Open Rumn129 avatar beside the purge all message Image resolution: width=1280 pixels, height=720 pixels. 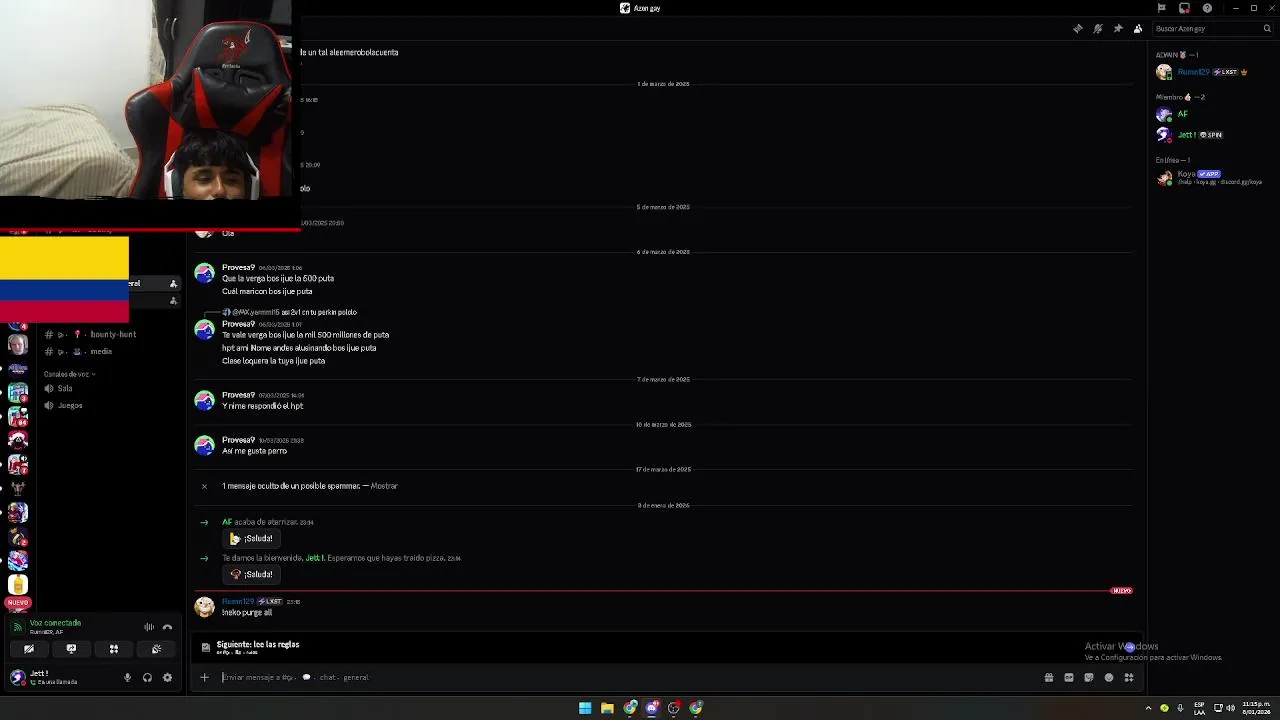204,607
